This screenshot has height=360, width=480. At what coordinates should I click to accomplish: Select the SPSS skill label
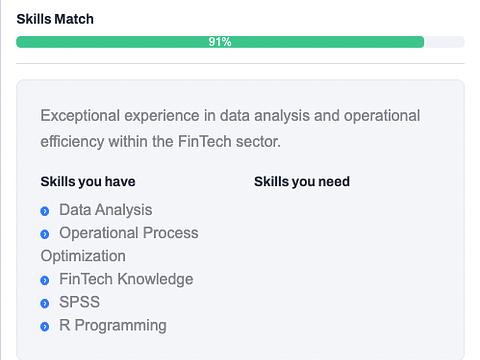[x=79, y=302]
